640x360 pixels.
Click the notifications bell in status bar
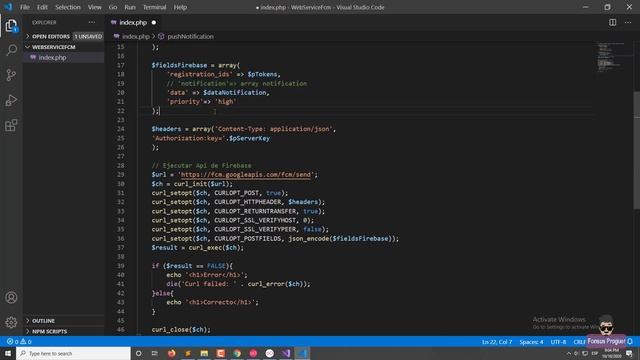click(630, 341)
